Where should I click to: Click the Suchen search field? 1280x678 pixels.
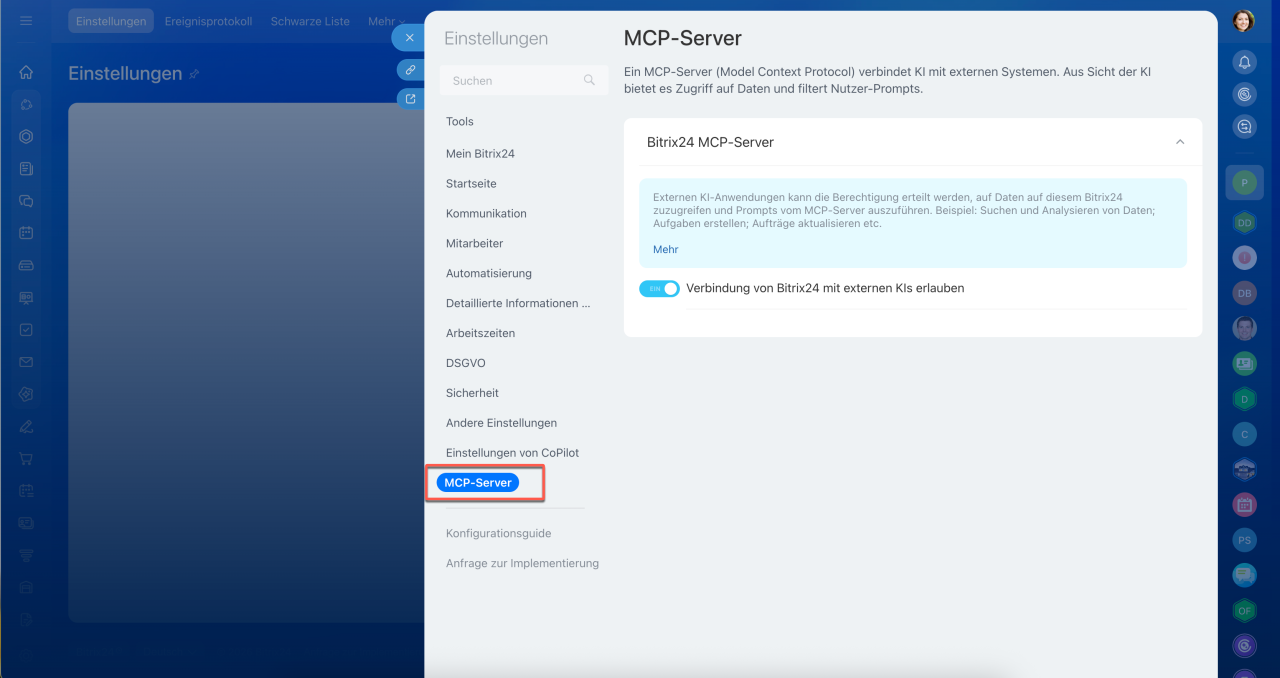pos(523,80)
